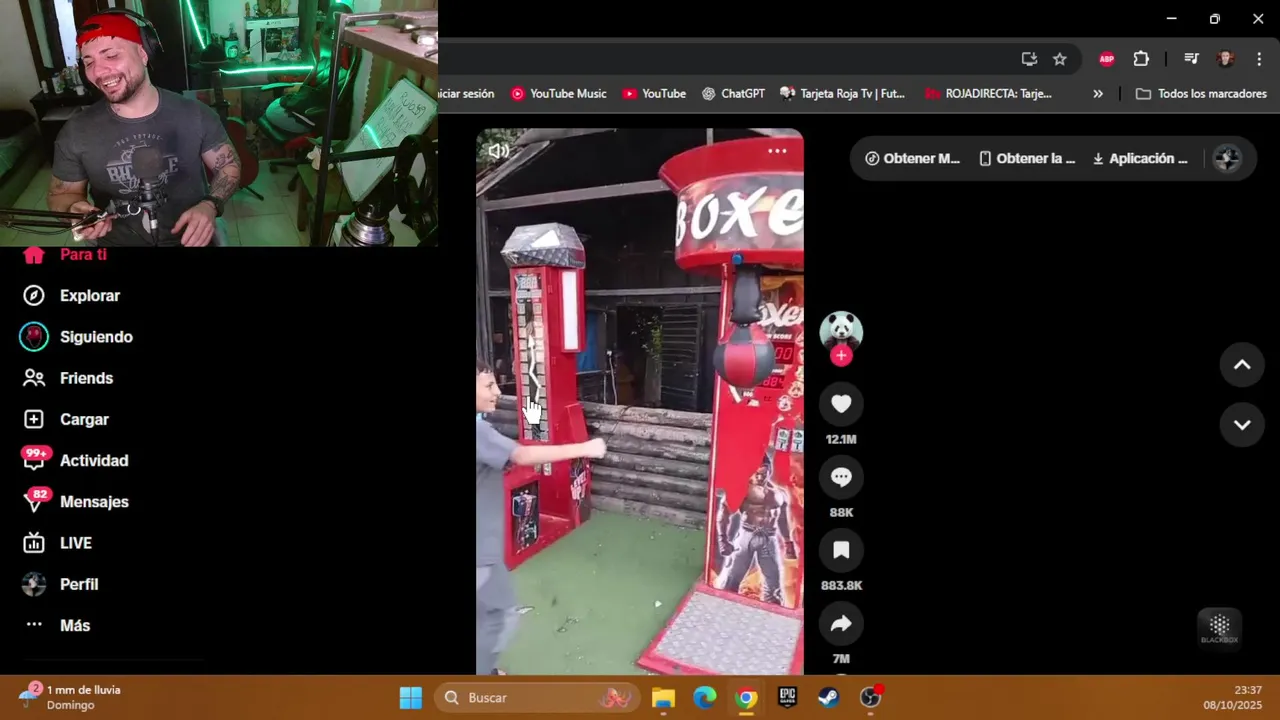Click Aplicación download button

[x=1140, y=158]
